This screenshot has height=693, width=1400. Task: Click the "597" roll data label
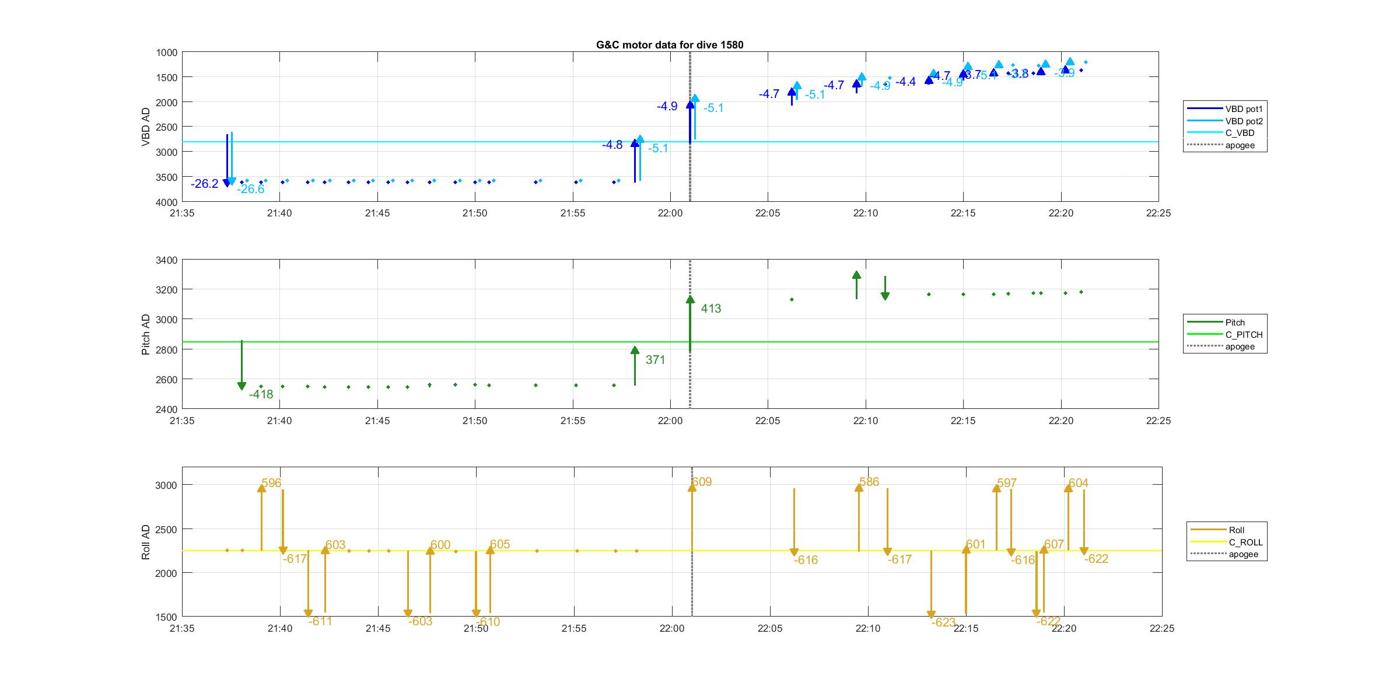[x=1007, y=484]
